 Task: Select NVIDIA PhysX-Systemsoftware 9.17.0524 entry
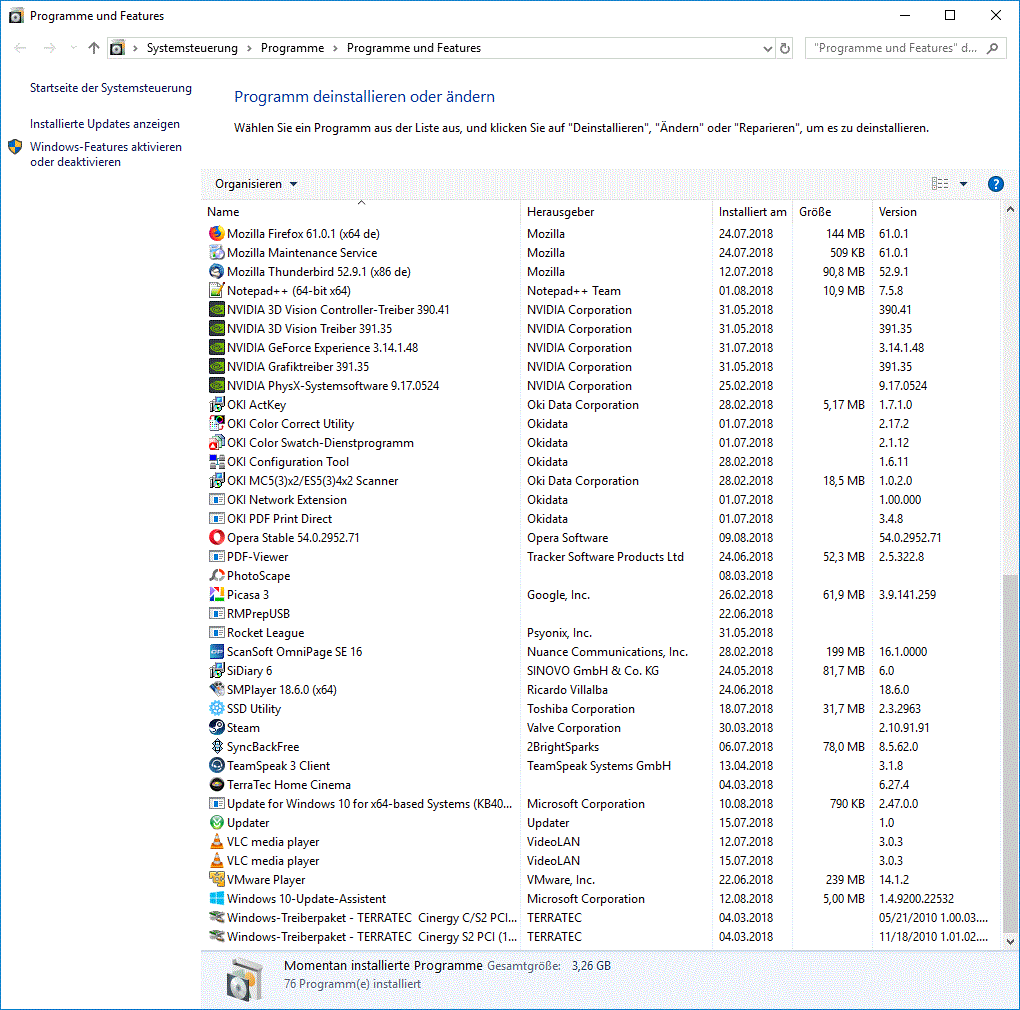602,385
